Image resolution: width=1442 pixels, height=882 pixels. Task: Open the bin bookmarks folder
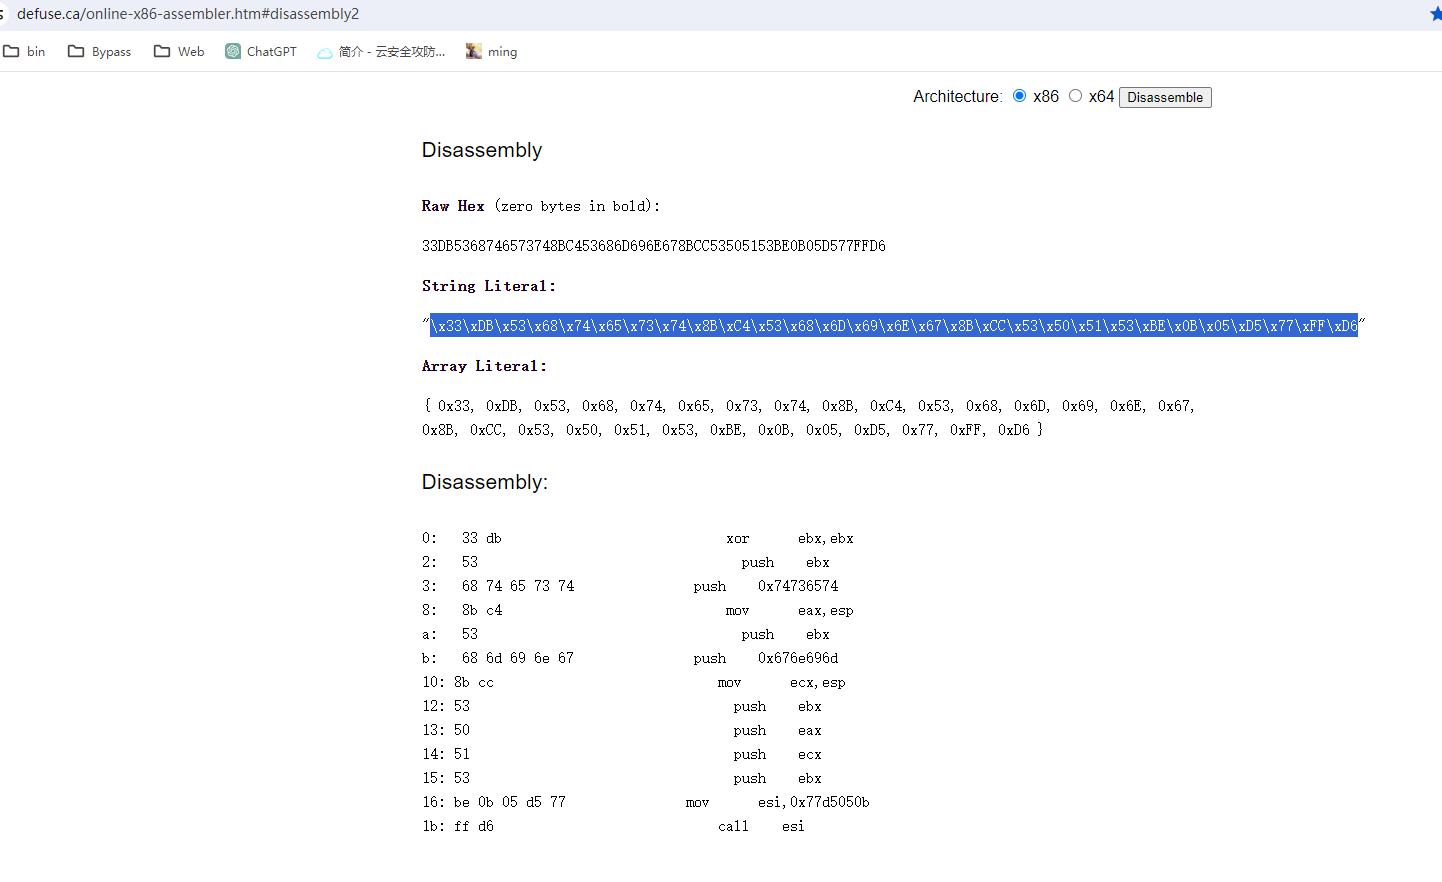click(25, 52)
